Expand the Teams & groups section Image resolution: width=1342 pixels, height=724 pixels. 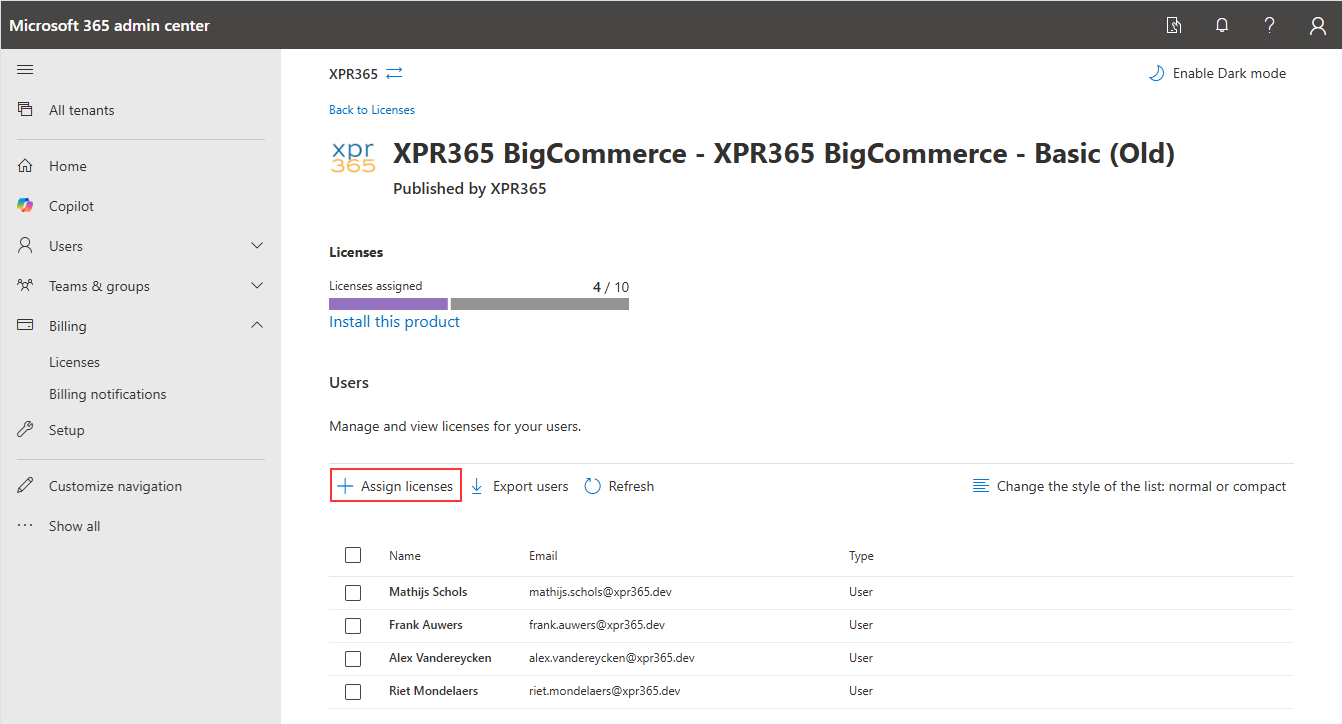(256, 286)
